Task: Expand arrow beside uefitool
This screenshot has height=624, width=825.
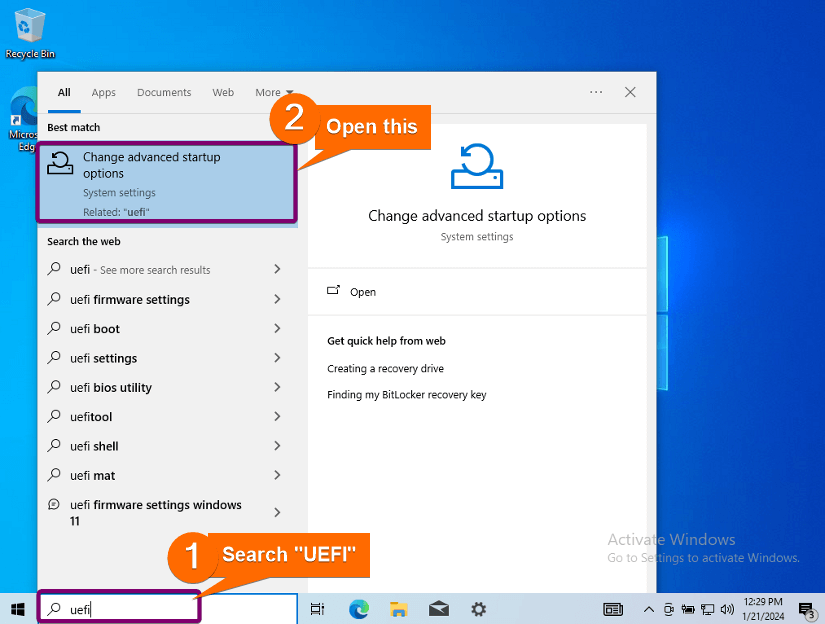Action: (x=277, y=417)
